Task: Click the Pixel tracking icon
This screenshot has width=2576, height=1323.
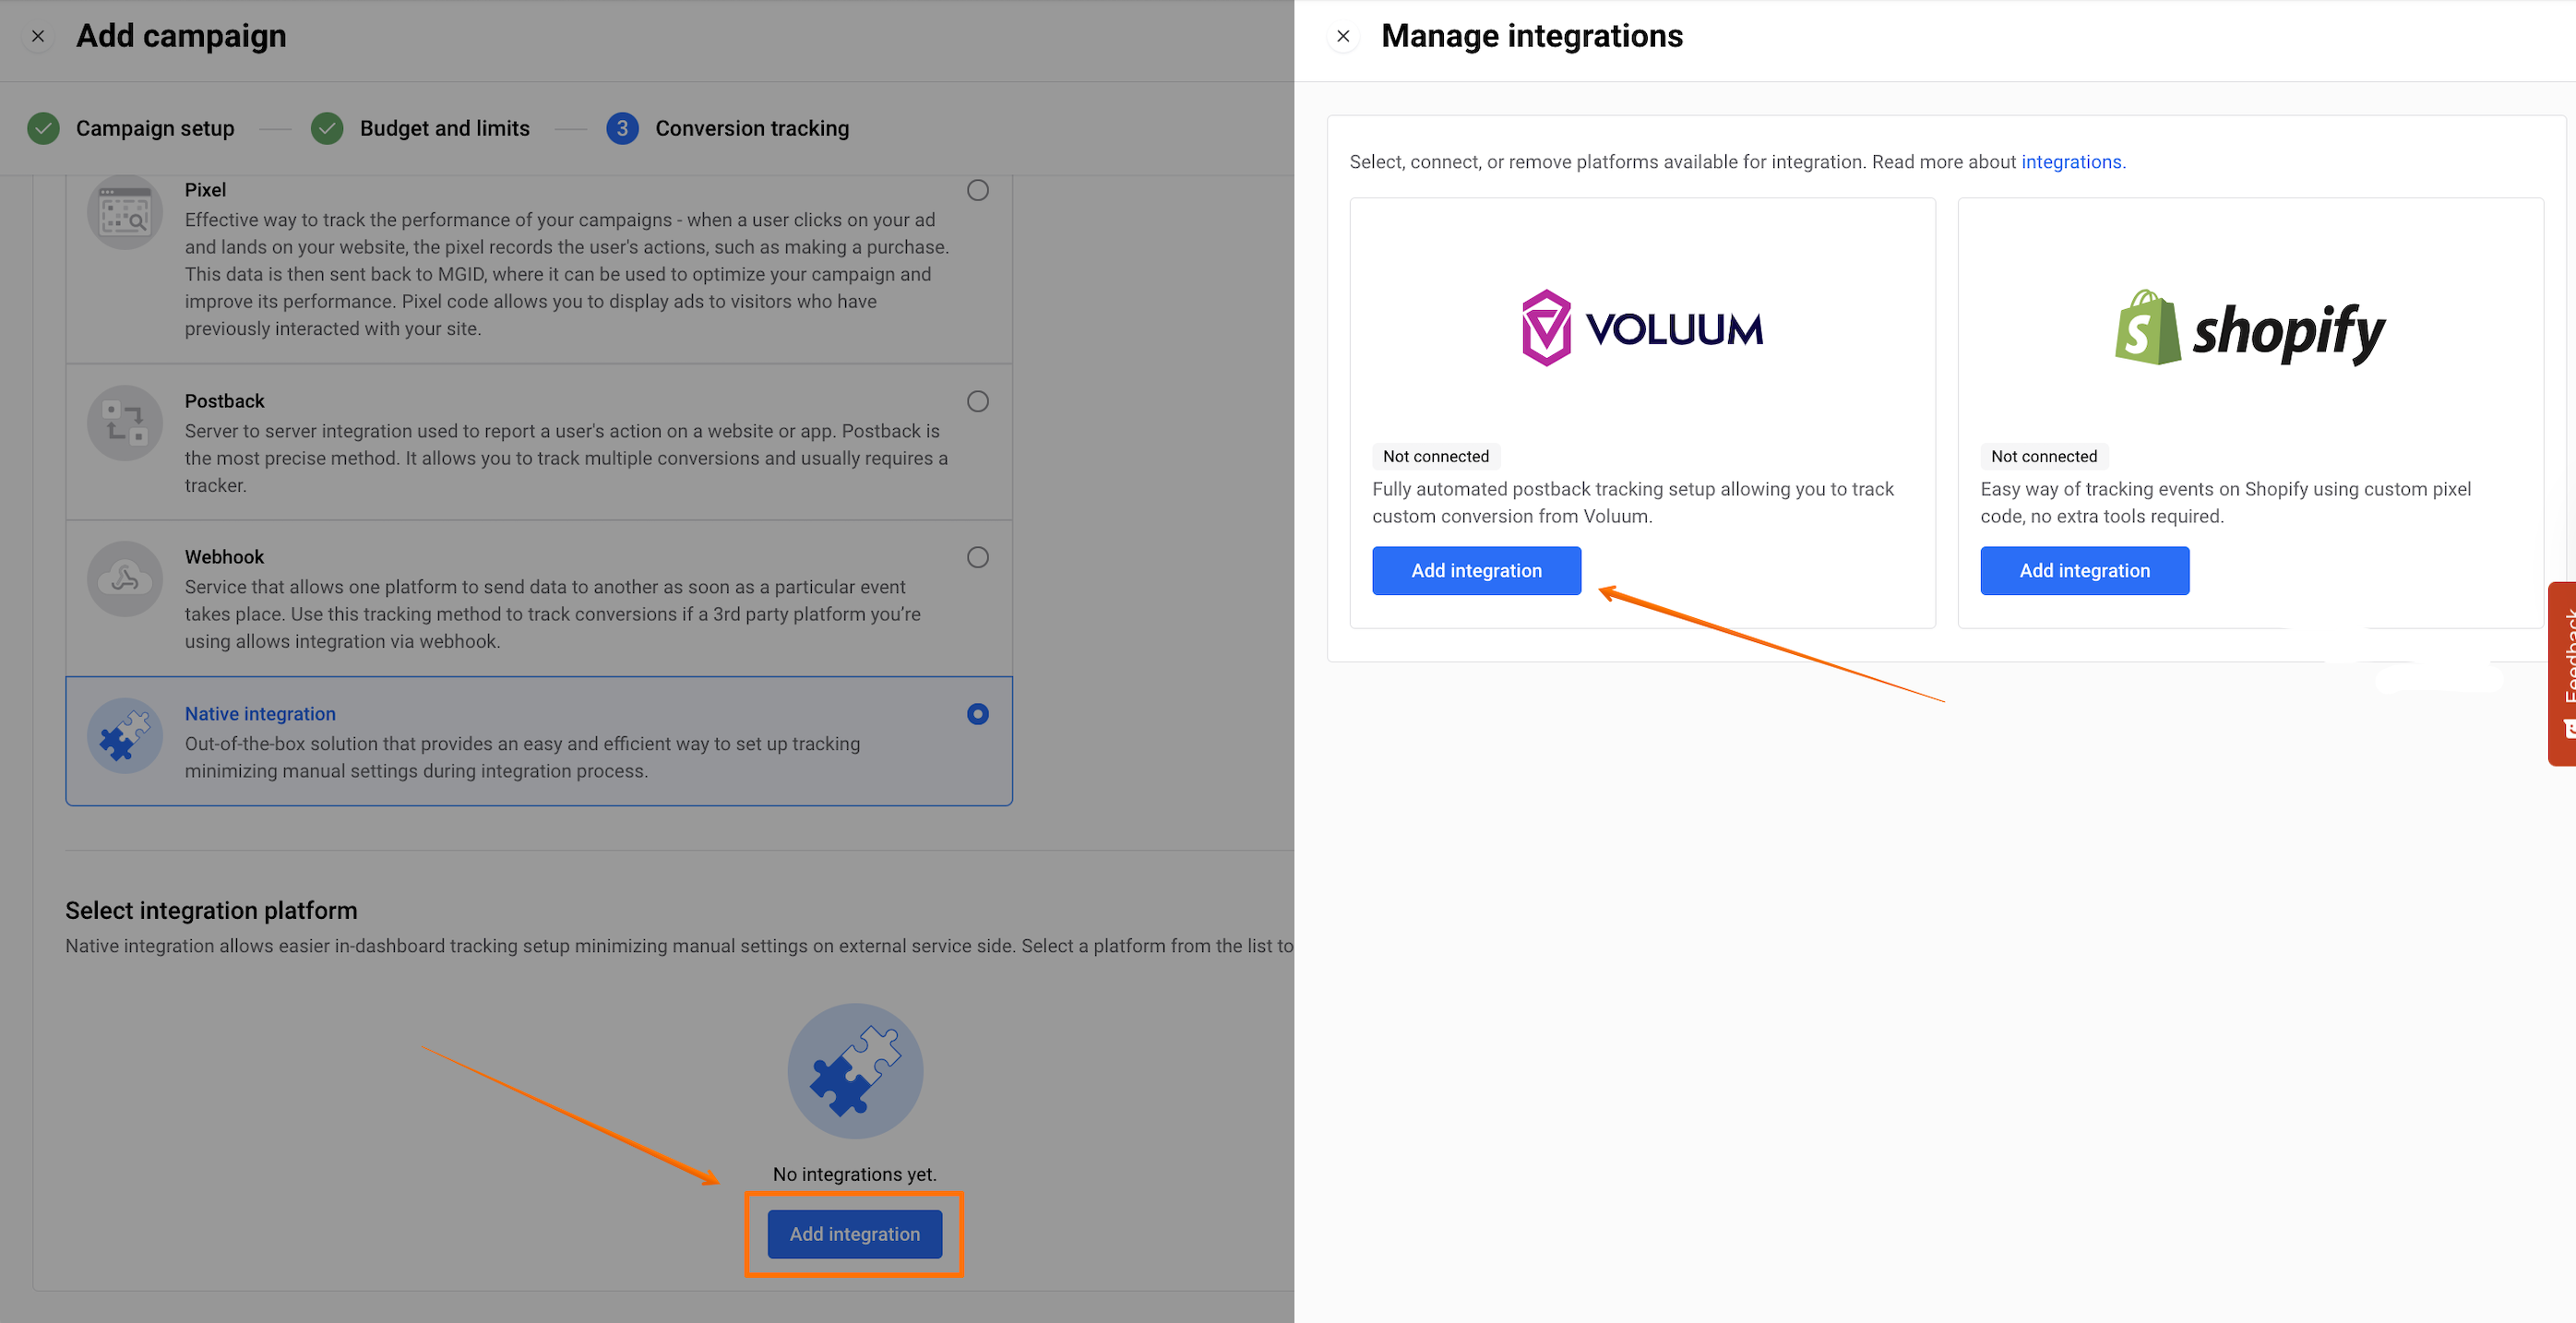Action: [124, 212]
